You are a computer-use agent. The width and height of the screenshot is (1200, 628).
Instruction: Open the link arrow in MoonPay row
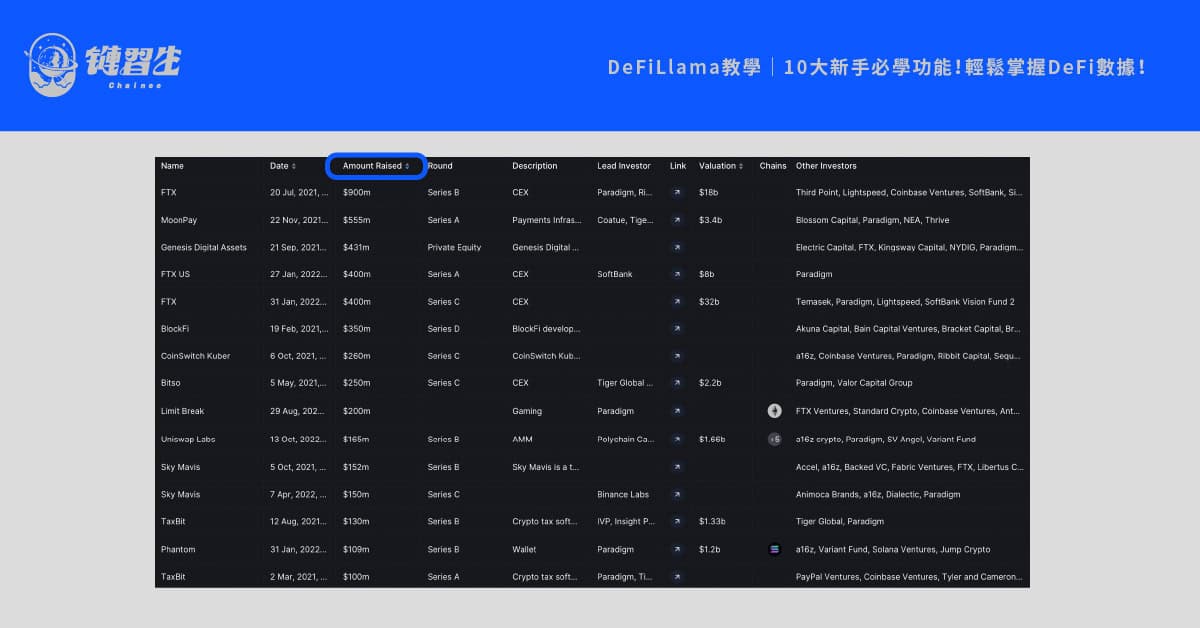click(677, 220)
